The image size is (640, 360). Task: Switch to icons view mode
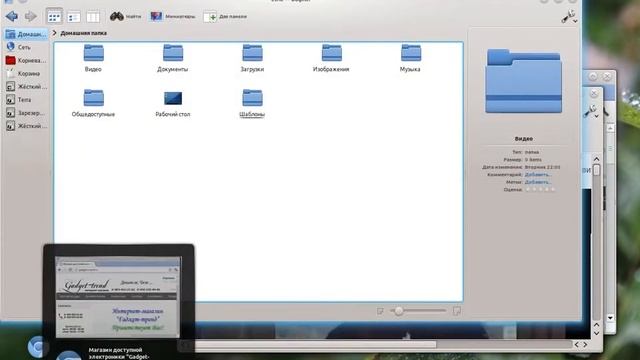tap(54, 17)
